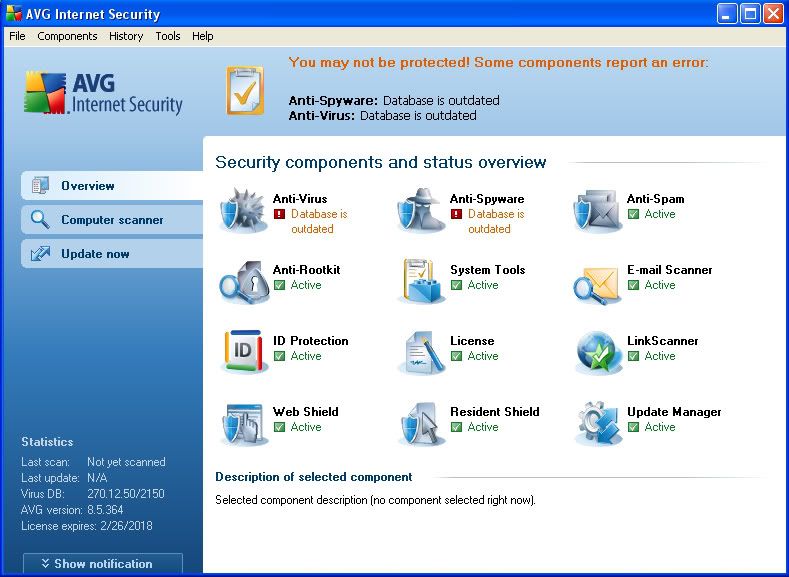Open the History menu
Screen dimensions: 789x577
coord(126,36)
